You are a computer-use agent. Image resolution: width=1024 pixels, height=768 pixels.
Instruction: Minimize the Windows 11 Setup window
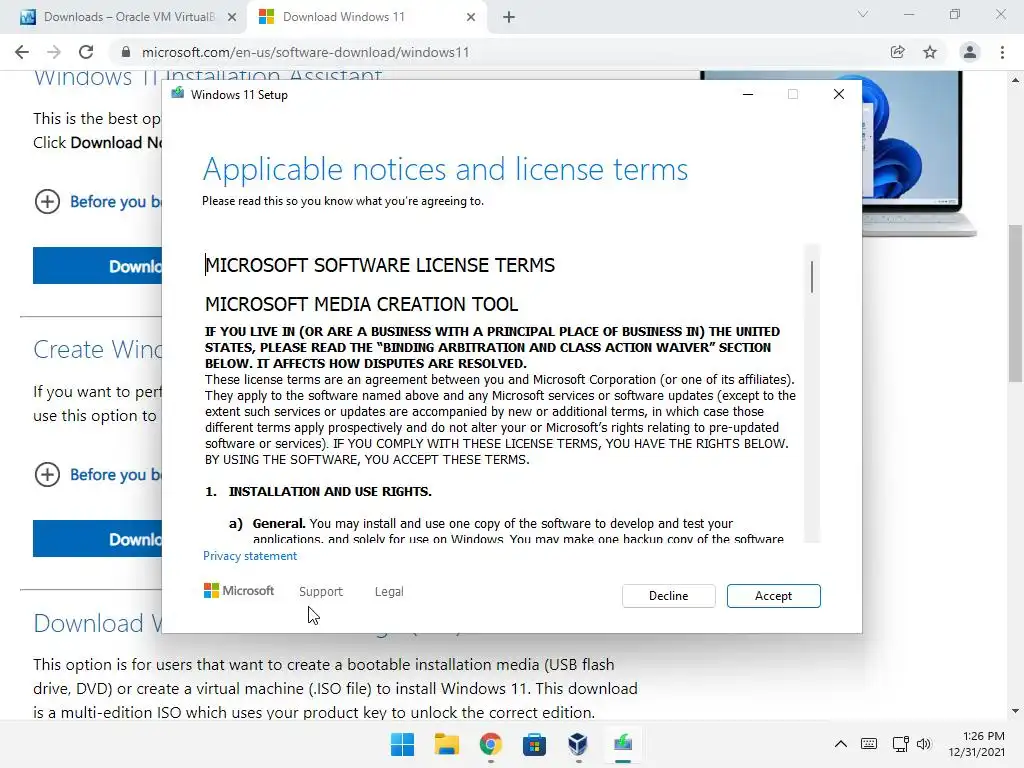point(748,94)
